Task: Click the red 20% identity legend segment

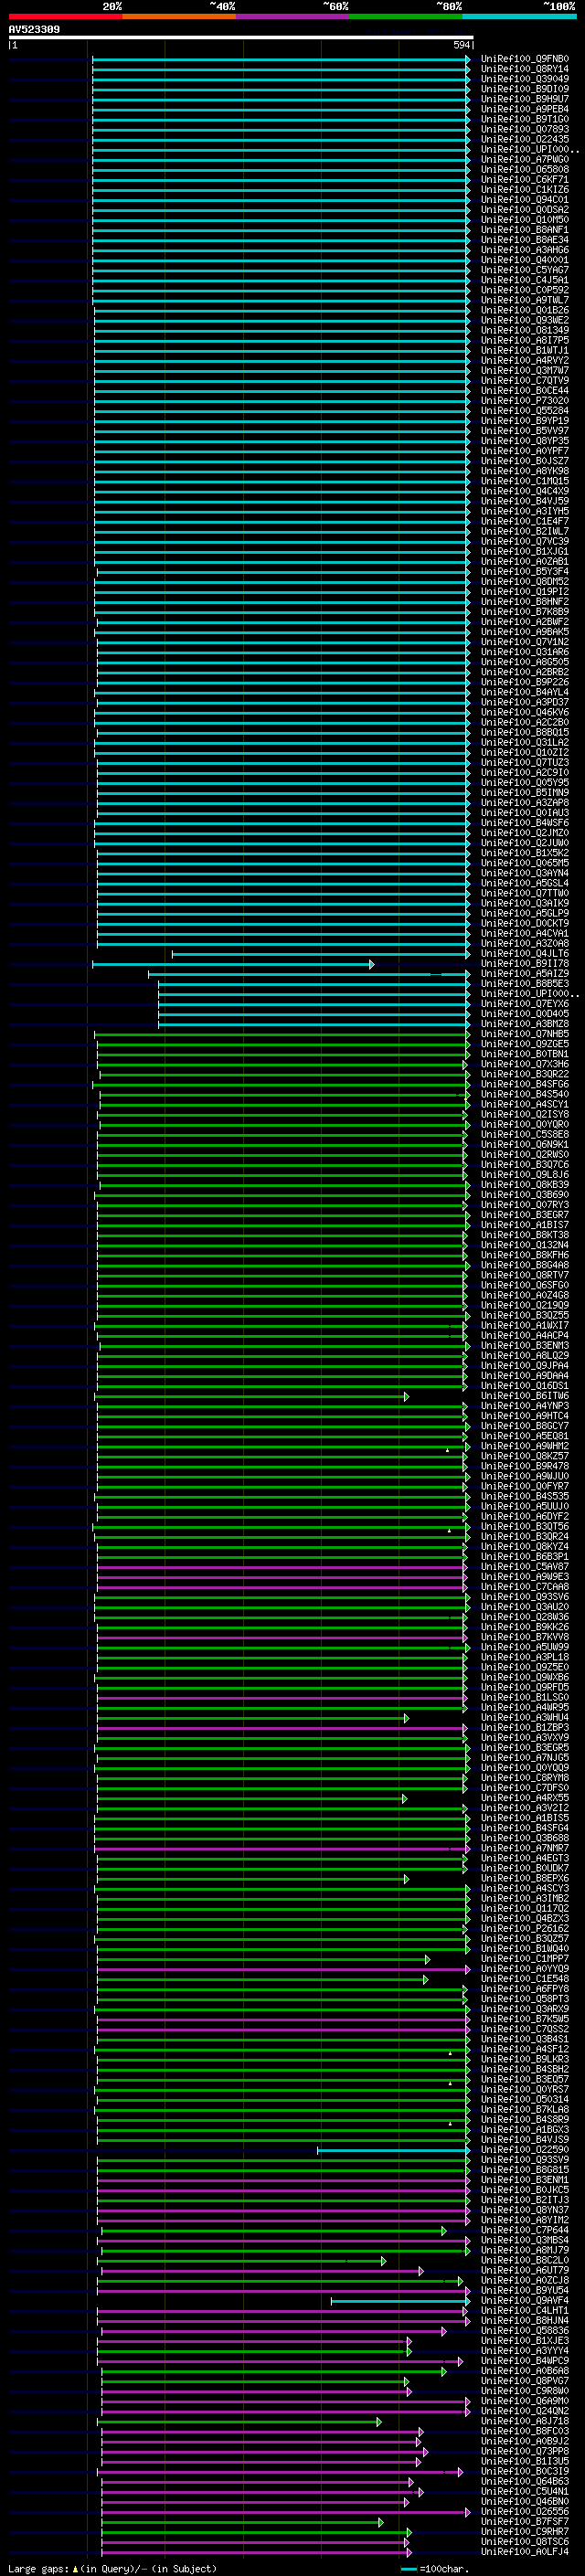Action: coord(65,16)
